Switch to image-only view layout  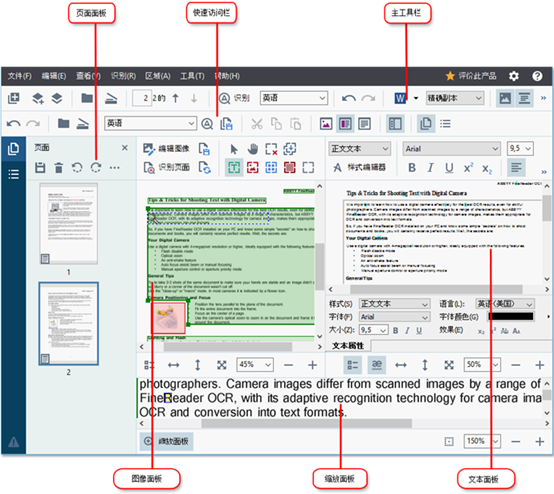tap(326, 124)
